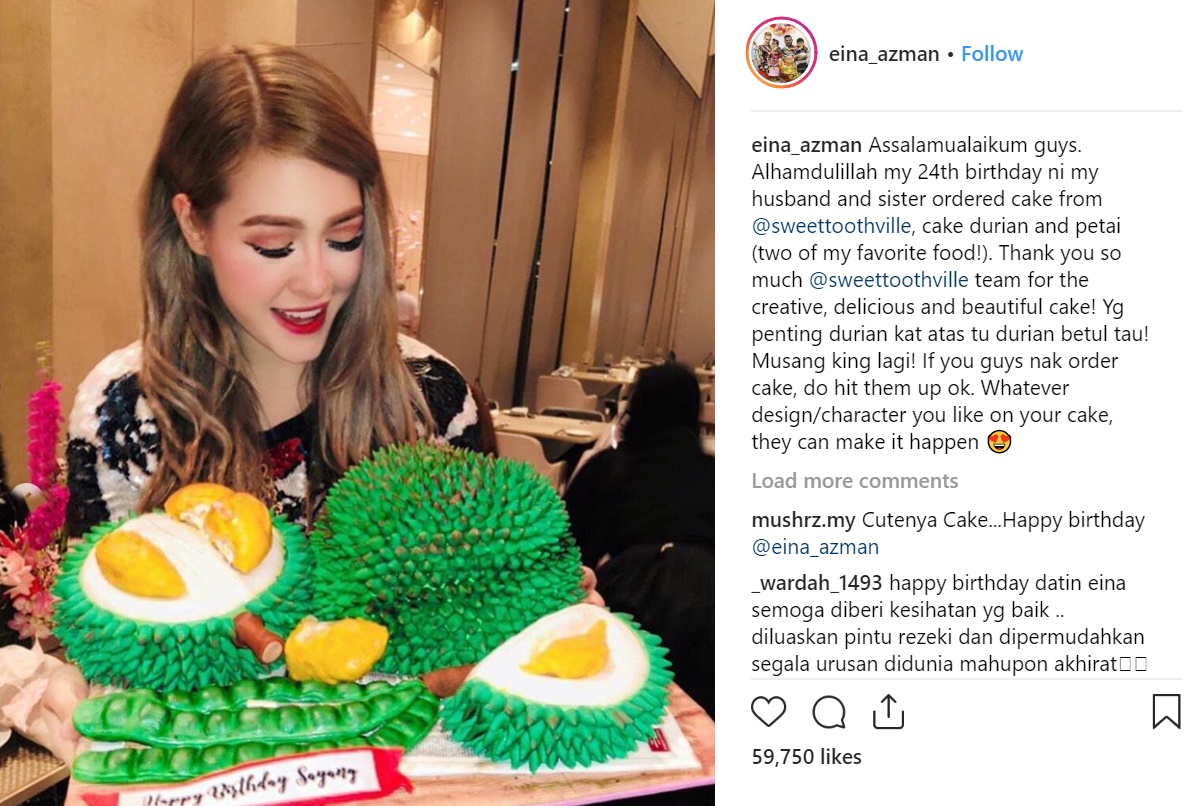
Task: Click the @eina_azman mention in the comment
Action: coord(815,547)
